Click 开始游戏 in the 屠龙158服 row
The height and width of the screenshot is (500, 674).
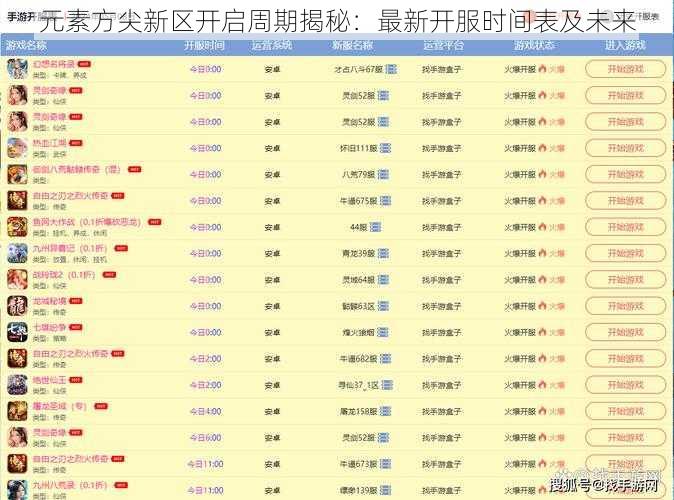coord(625,411)
